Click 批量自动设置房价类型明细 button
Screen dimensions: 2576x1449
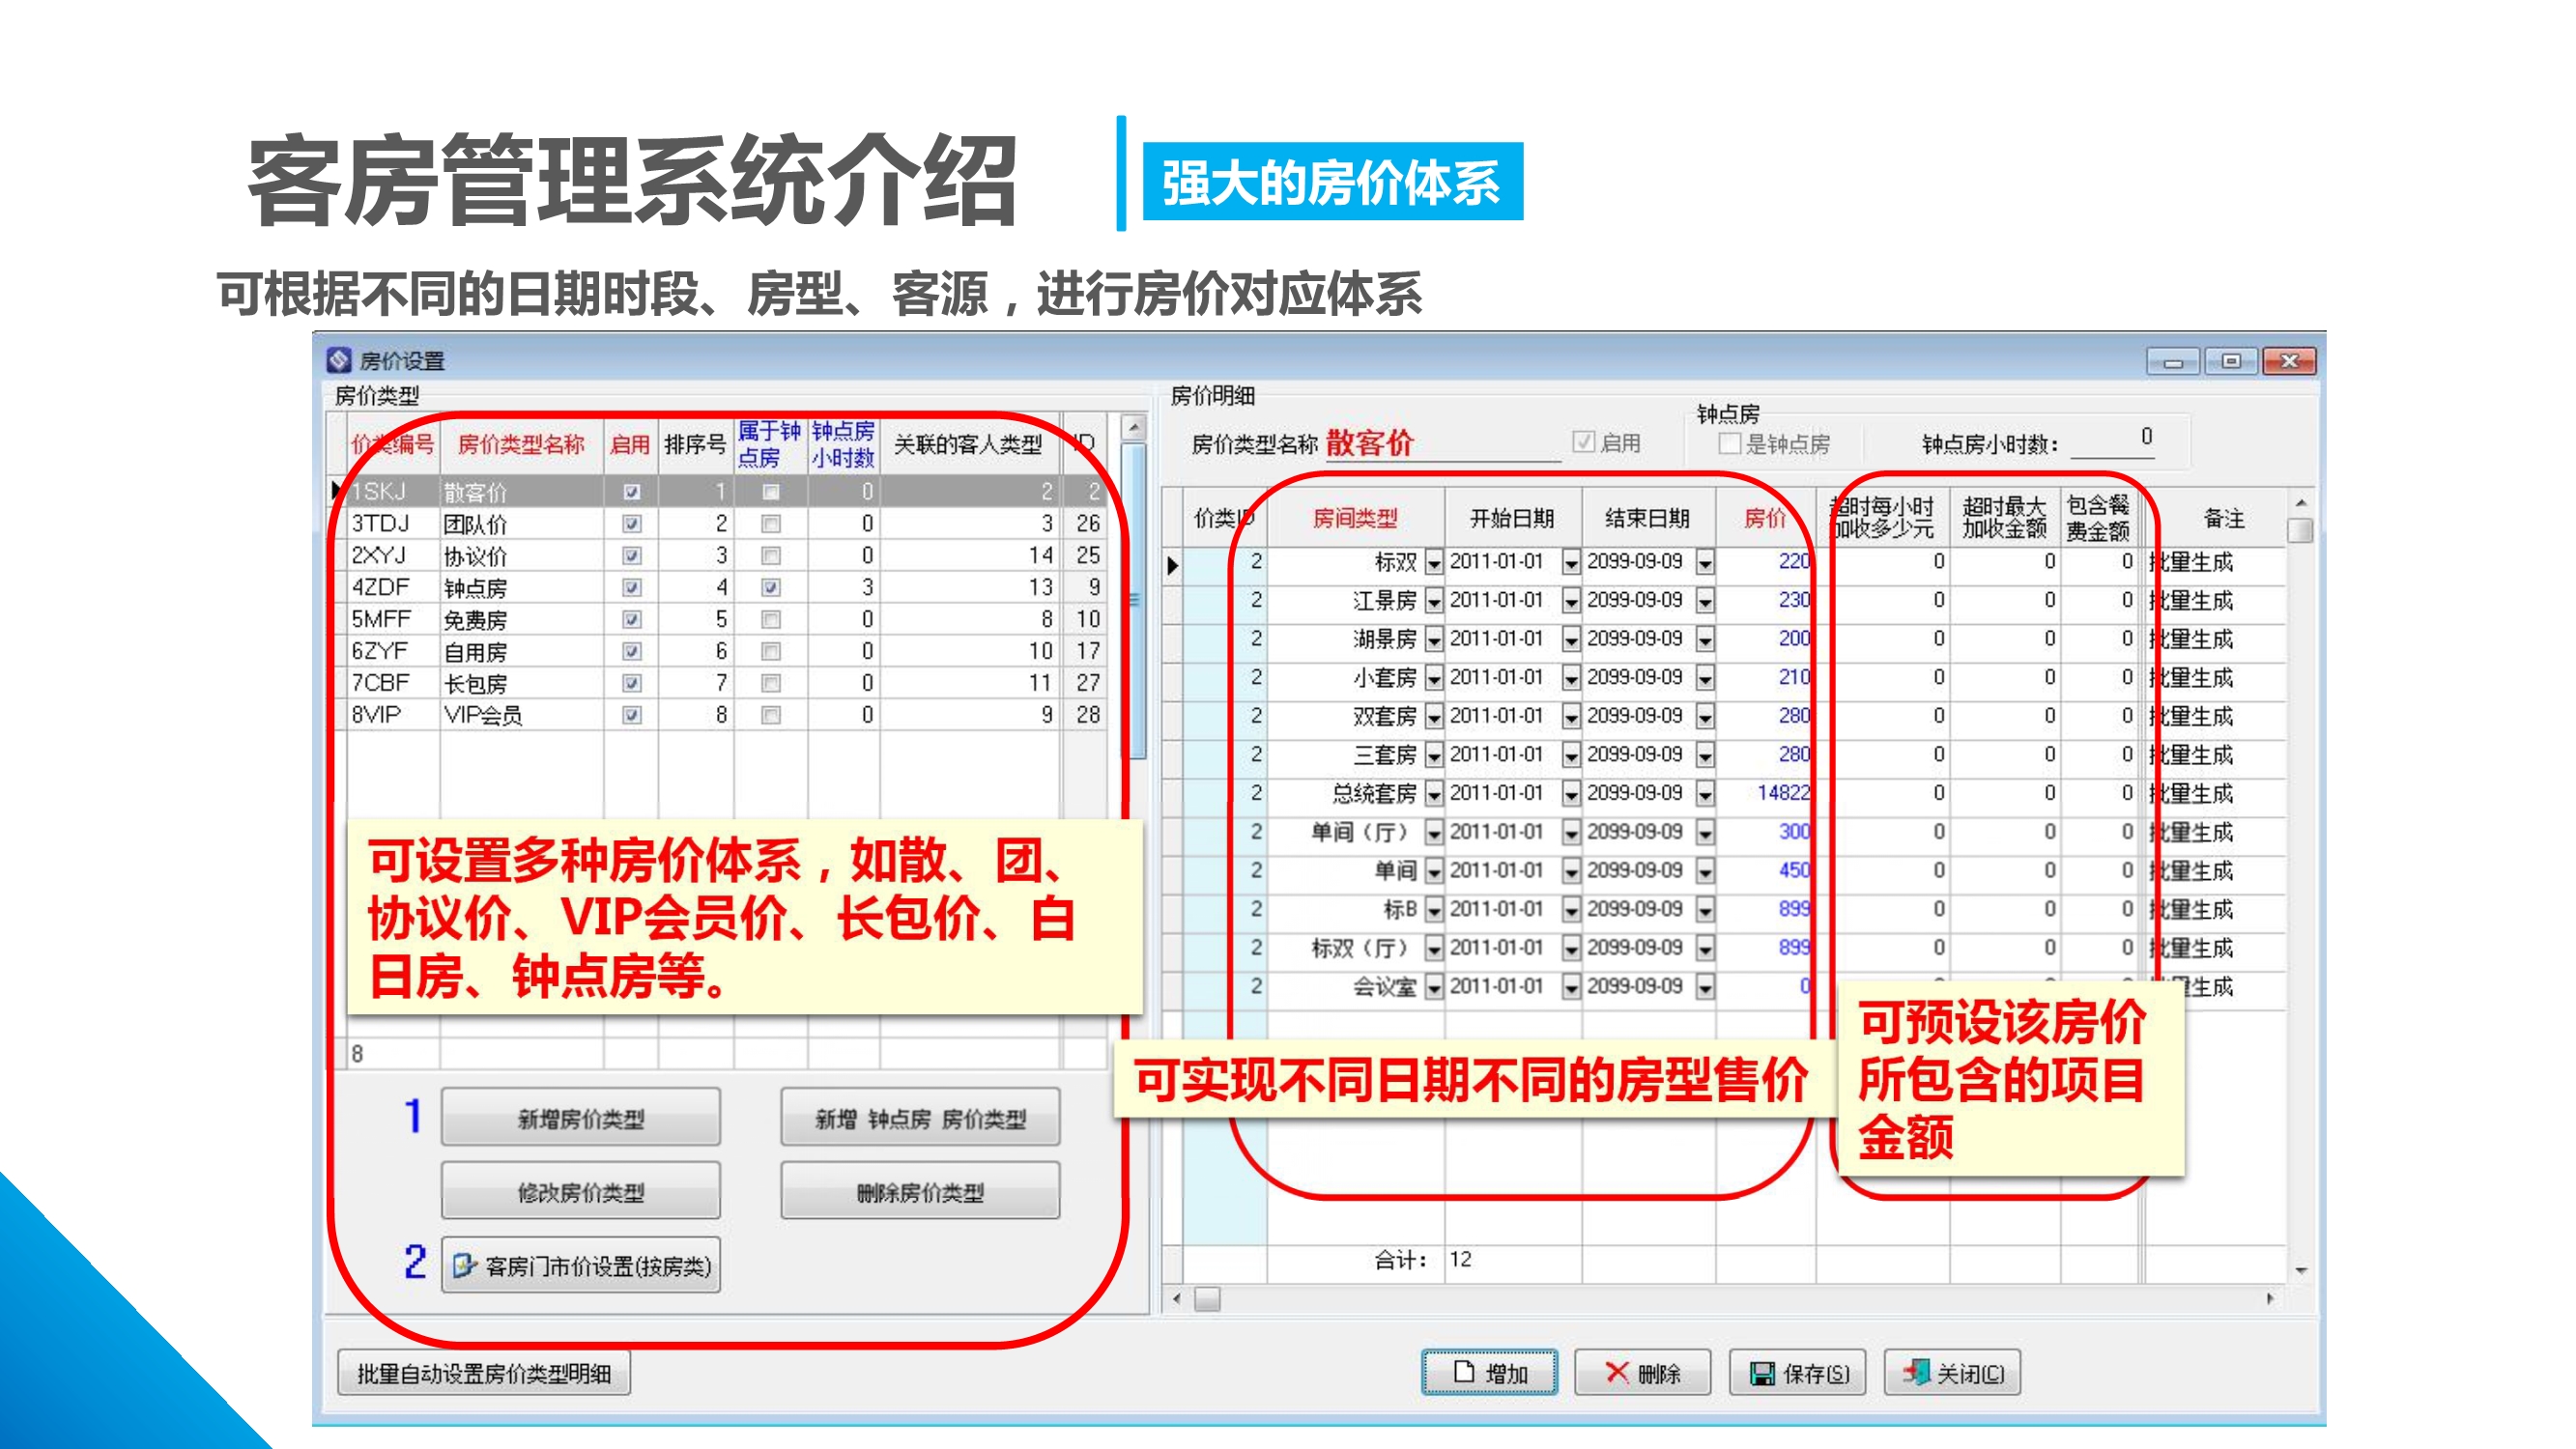pos(484,1373)
